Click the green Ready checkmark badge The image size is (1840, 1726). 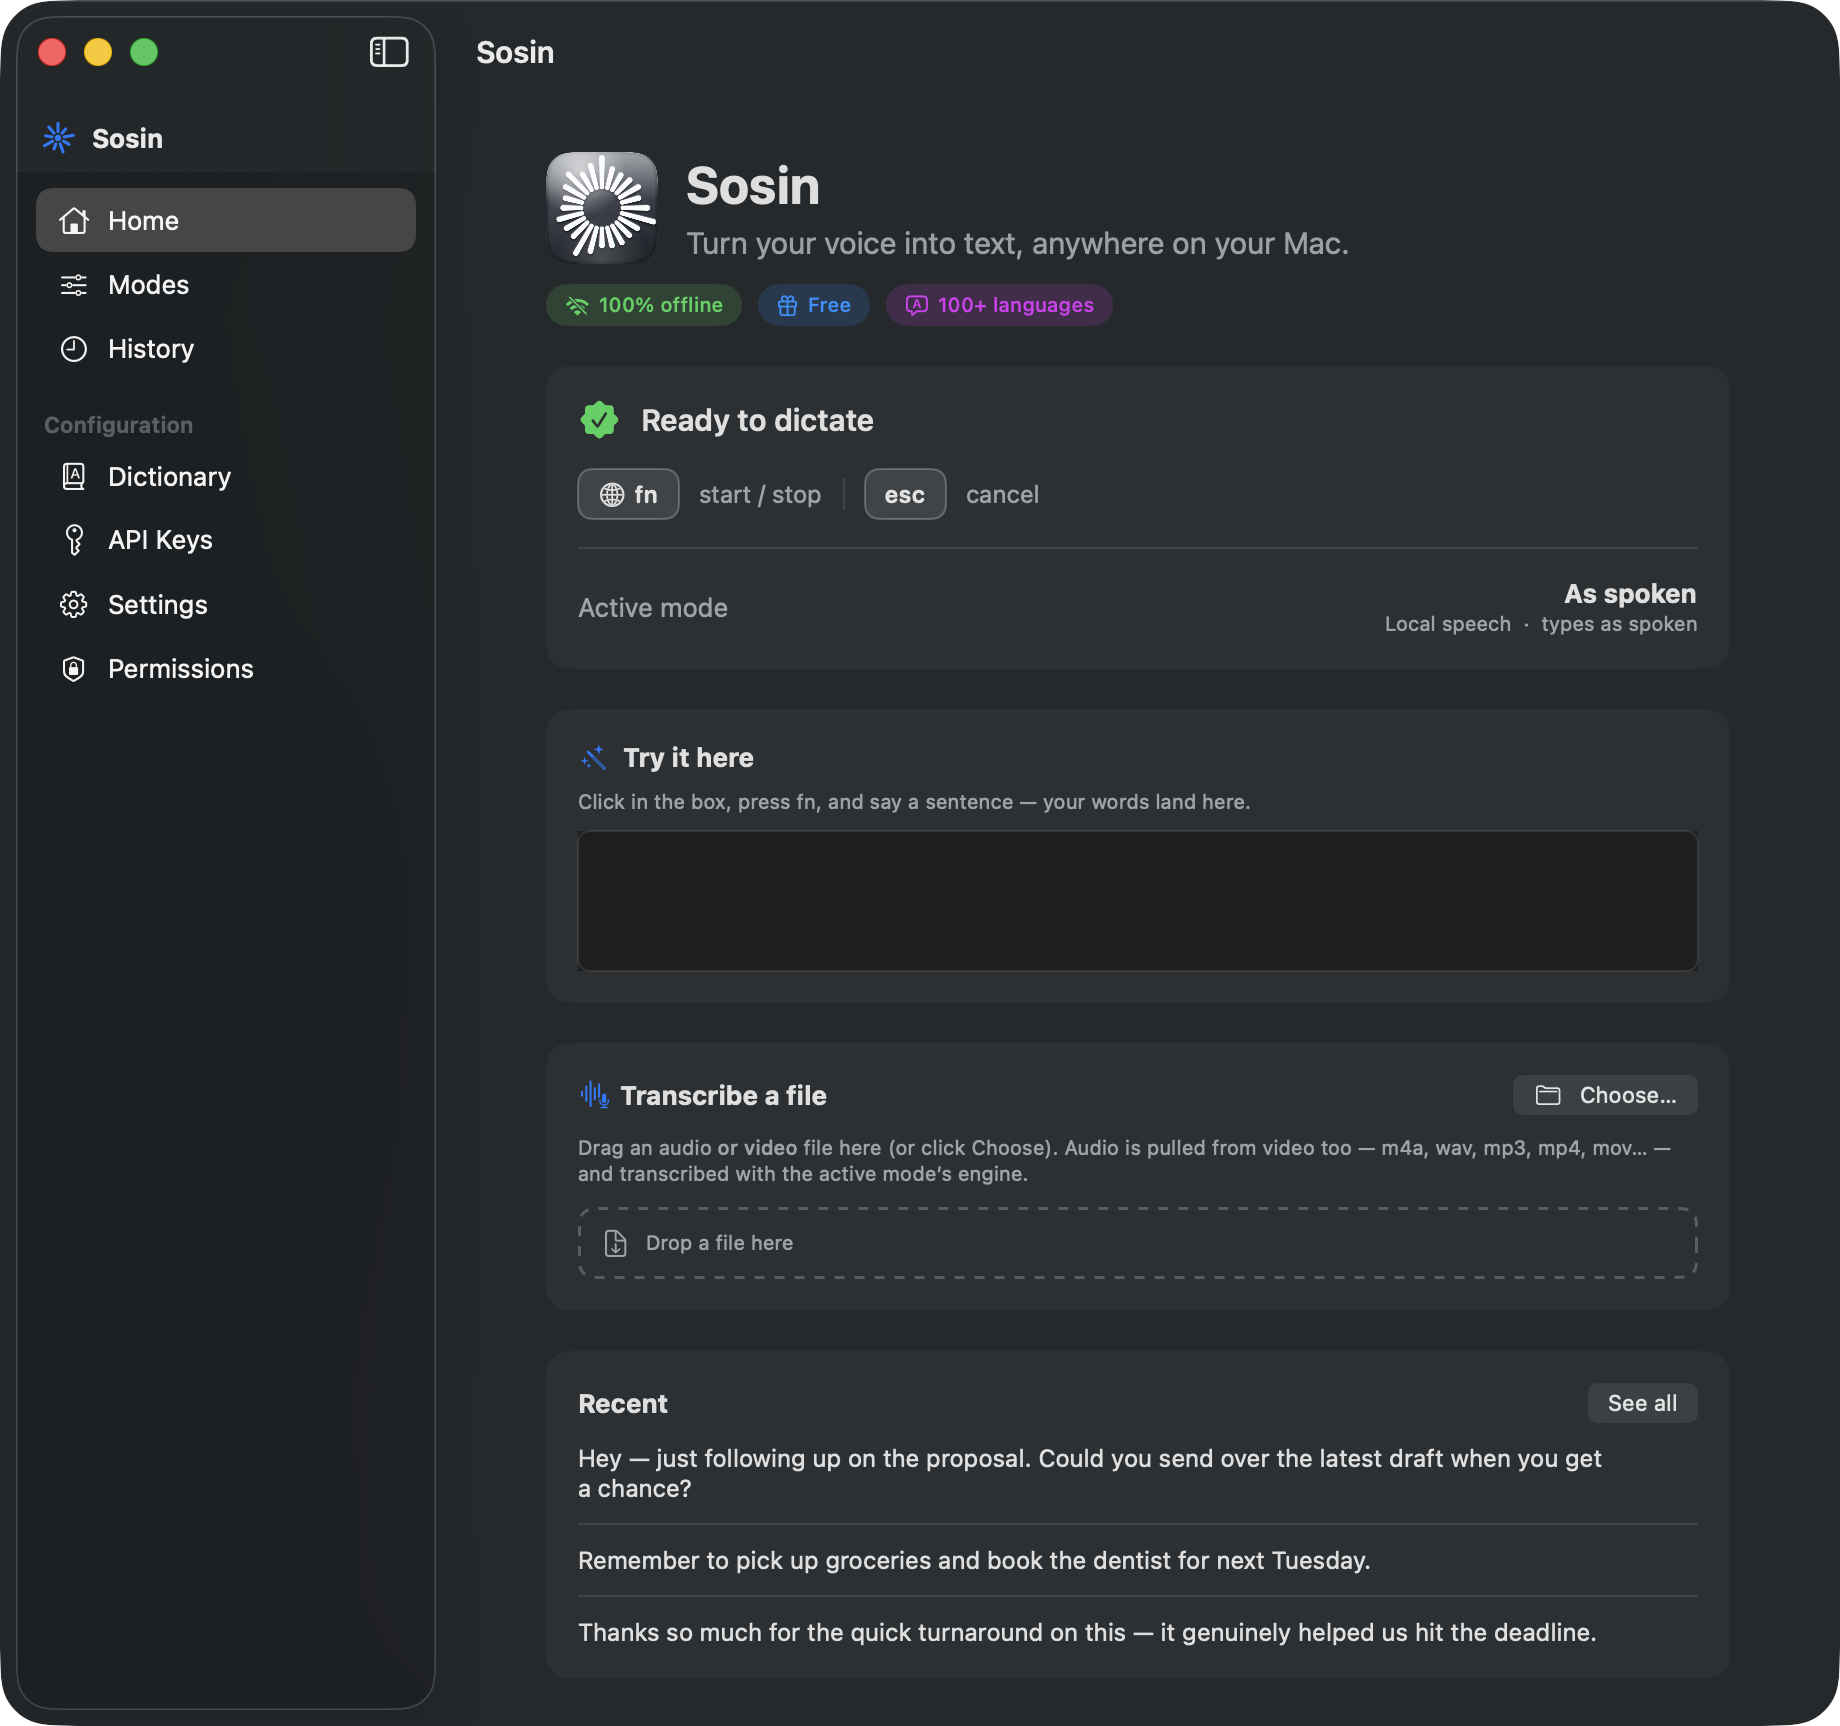599,420
